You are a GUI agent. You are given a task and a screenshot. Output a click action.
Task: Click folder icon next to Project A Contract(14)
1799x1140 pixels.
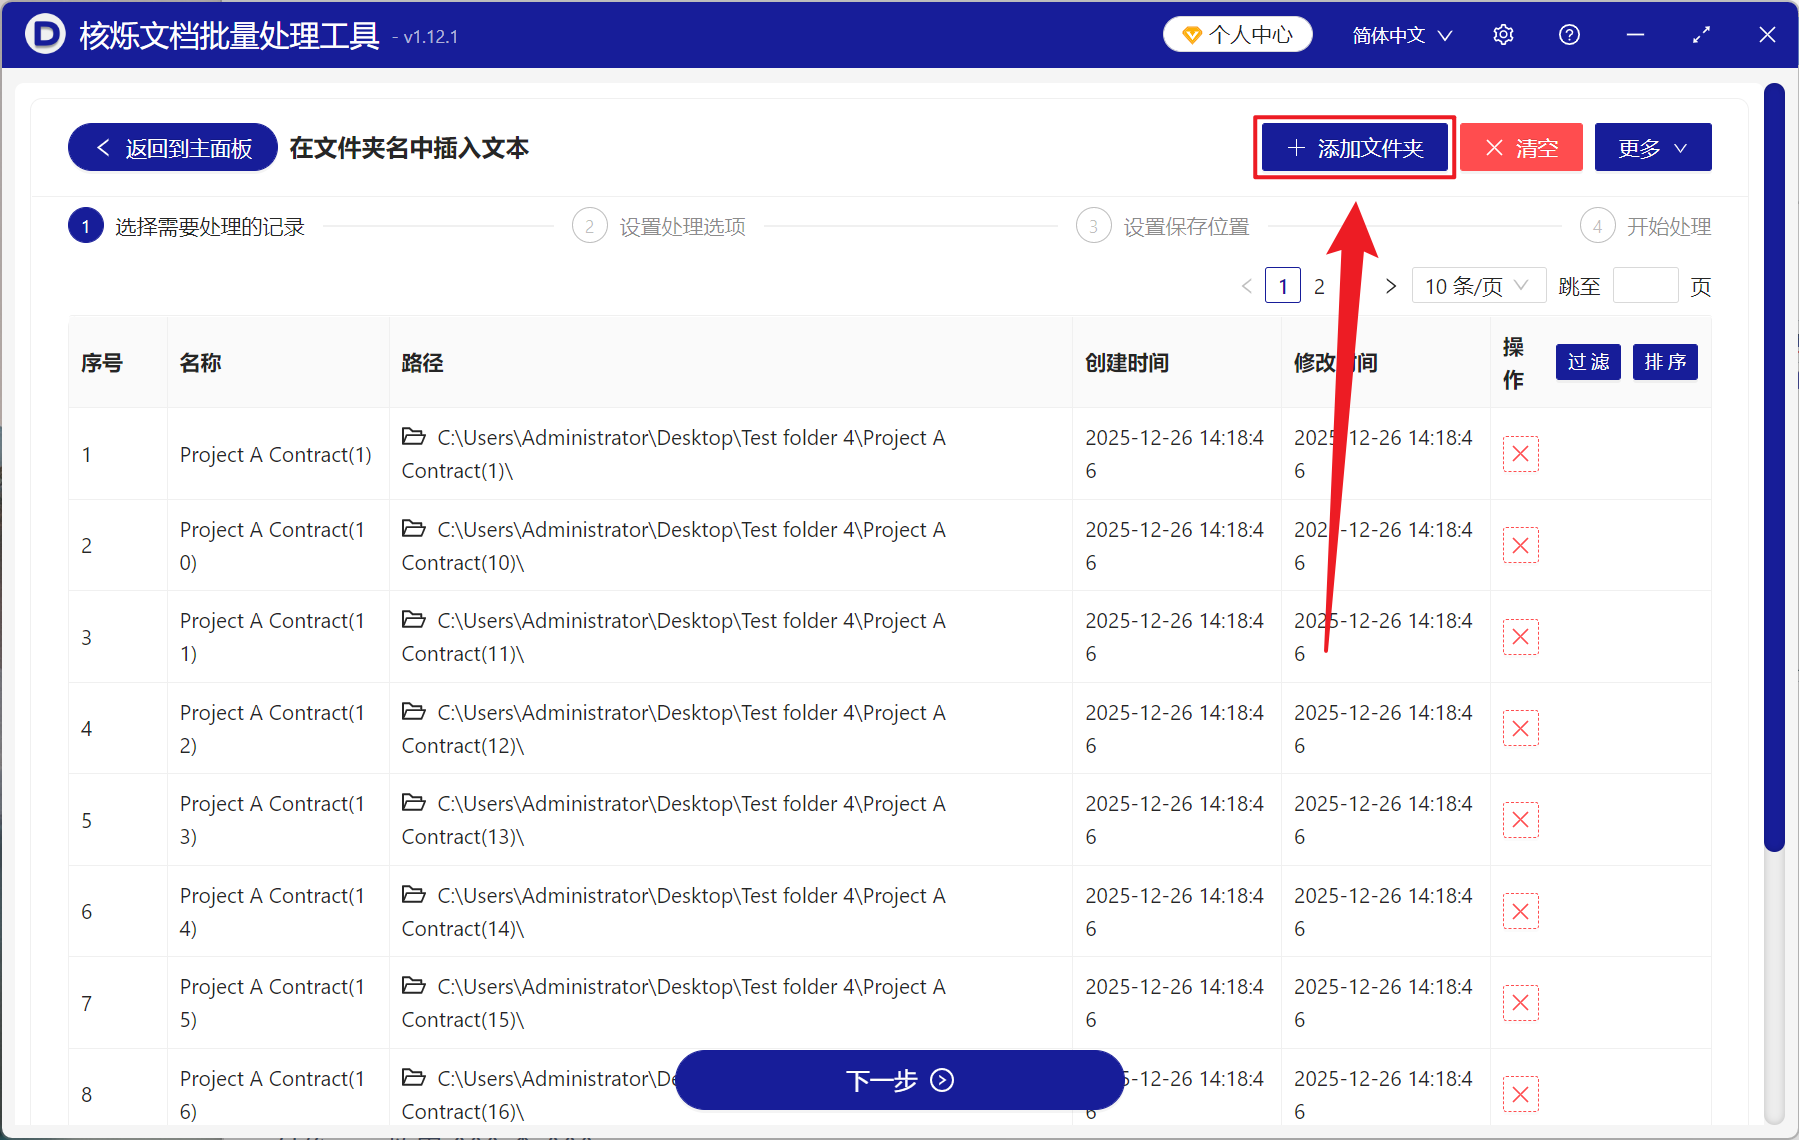(x=414, y=894)
